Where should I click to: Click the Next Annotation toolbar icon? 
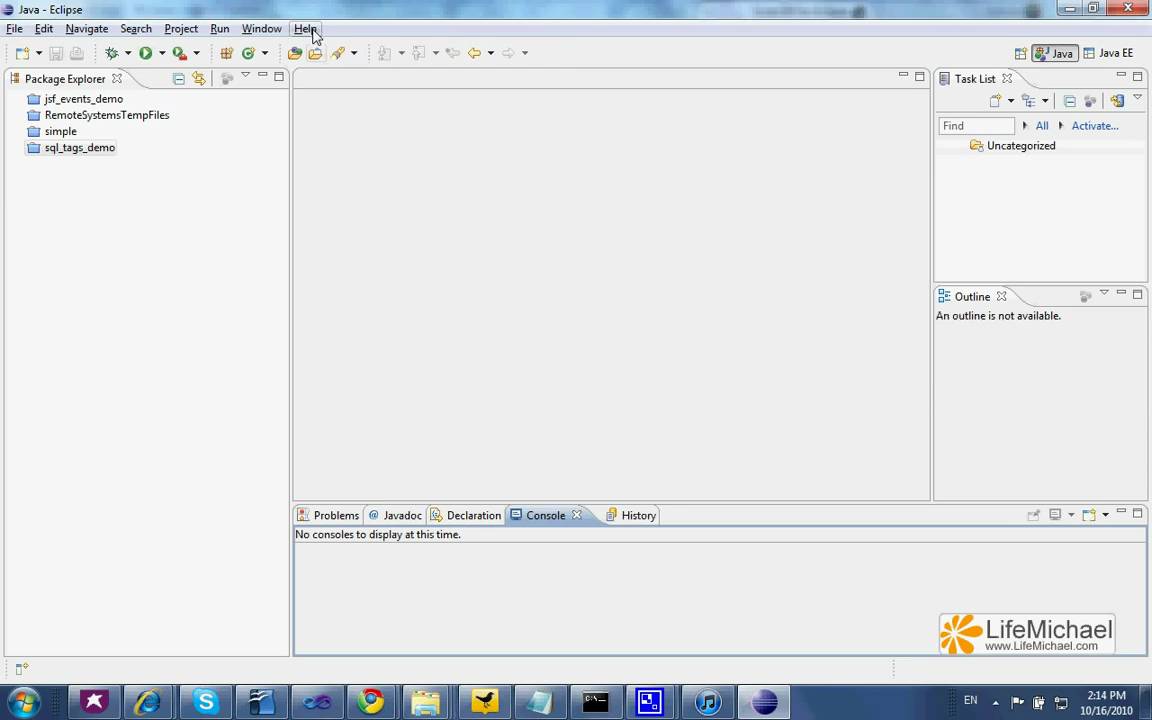(384, 53)
